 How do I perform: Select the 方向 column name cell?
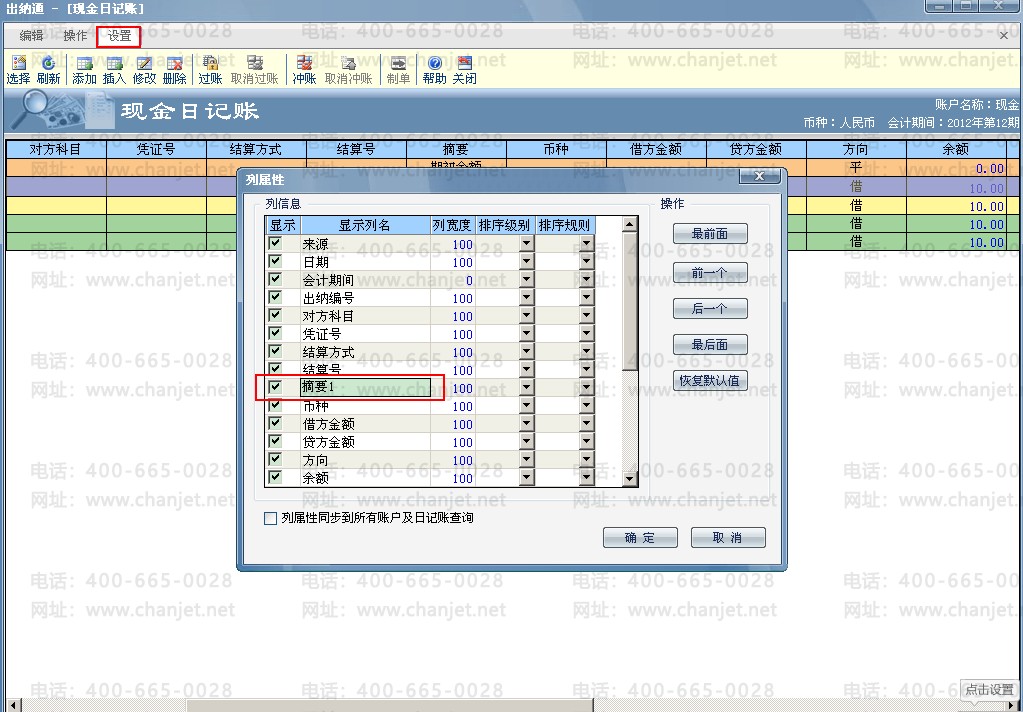tap(365, 459)
